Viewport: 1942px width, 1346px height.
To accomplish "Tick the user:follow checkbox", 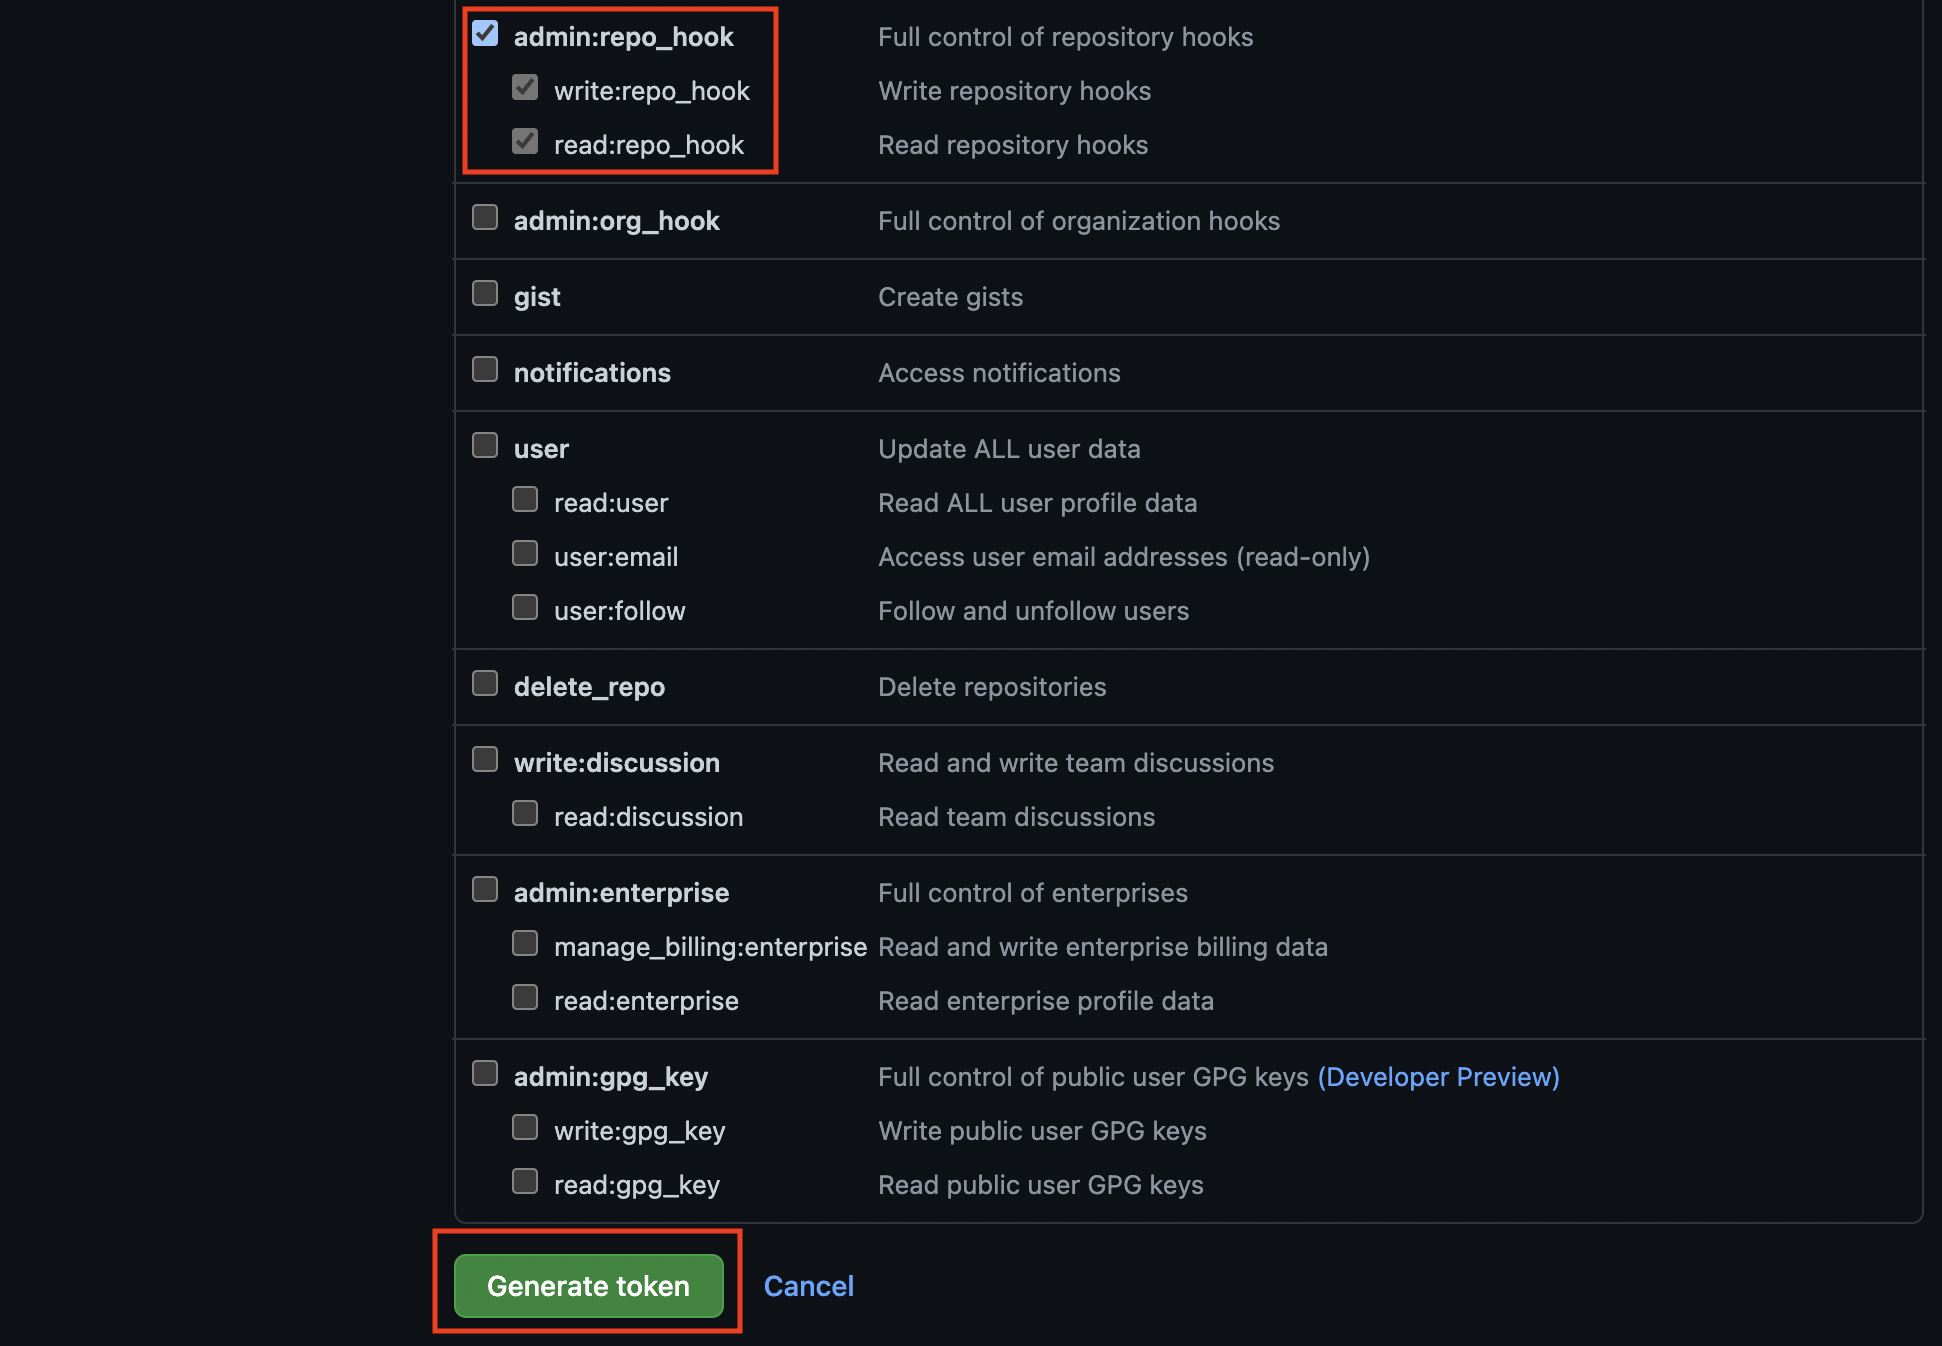I will coord(525,608).
